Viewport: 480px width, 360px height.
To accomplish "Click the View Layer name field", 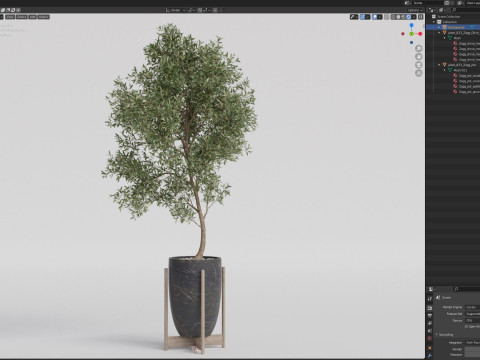I will pyautogui.click(x=473, y=3).
